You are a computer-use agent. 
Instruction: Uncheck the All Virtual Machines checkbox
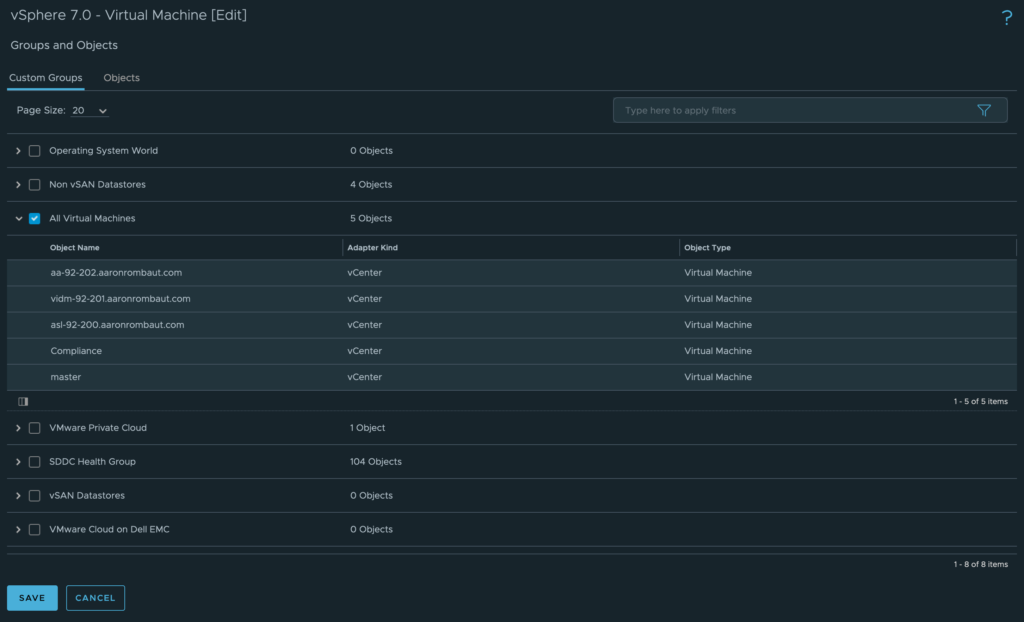pos(35,218)
